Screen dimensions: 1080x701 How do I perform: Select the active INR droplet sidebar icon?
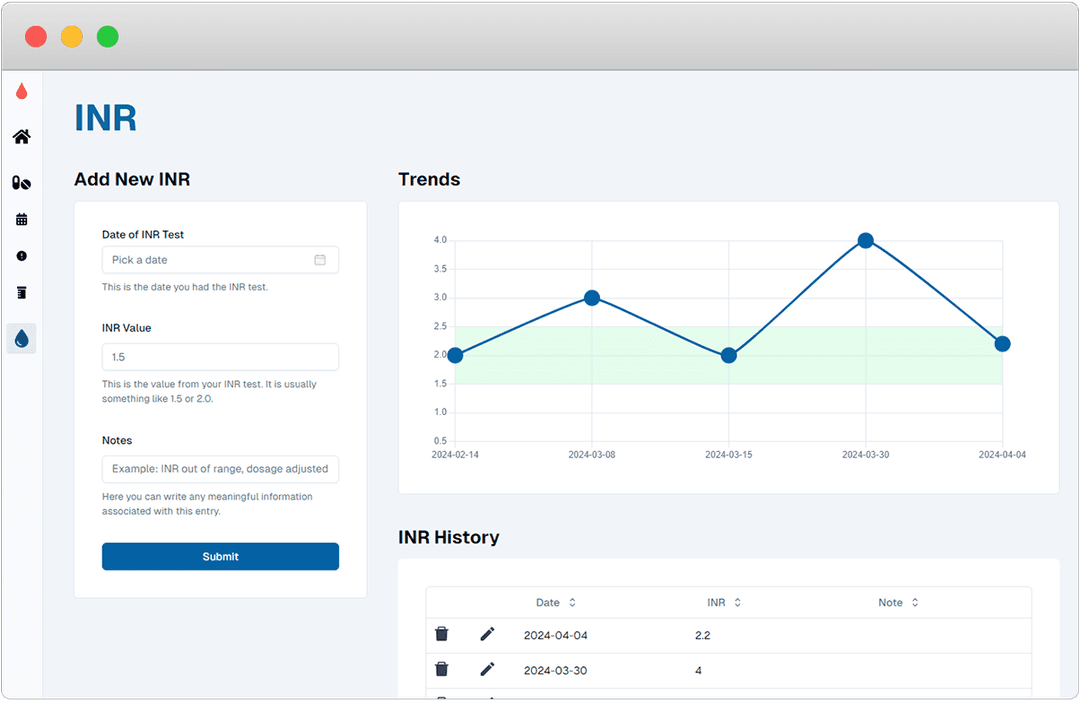point(21,338)
